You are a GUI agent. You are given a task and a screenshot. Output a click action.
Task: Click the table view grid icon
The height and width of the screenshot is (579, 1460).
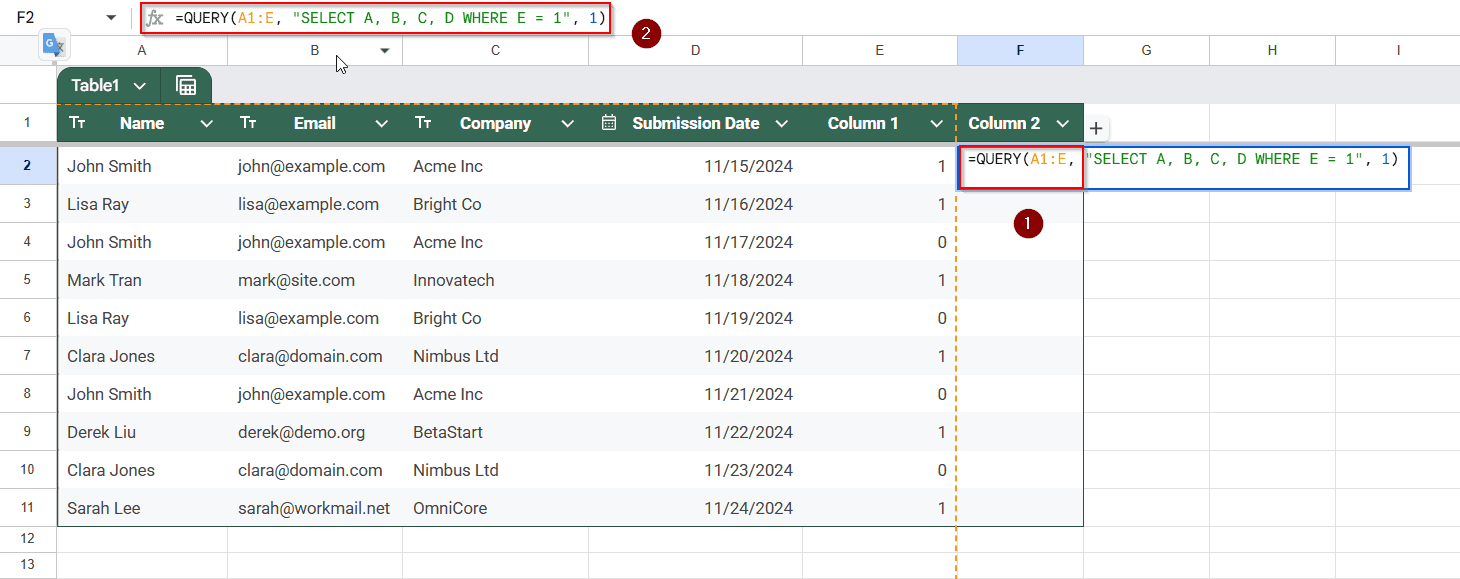pyautogui.click(x=186, y=86)
